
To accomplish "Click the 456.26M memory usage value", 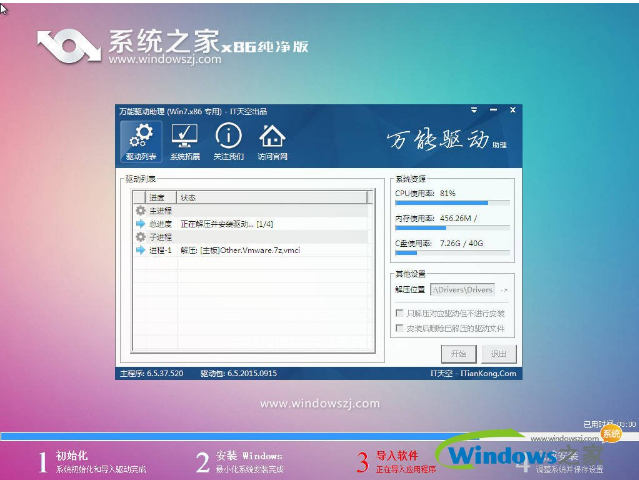I will (x=458, y=218).
